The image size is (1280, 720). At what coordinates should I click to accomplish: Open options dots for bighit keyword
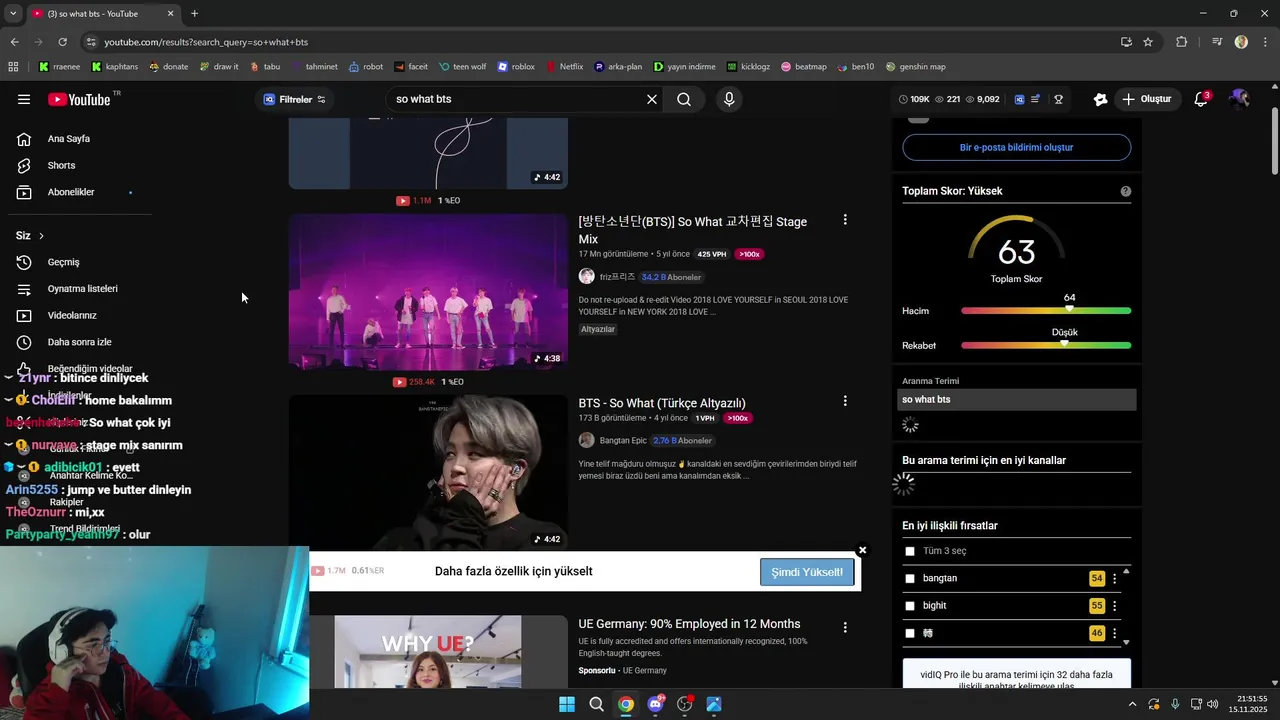1115,606
